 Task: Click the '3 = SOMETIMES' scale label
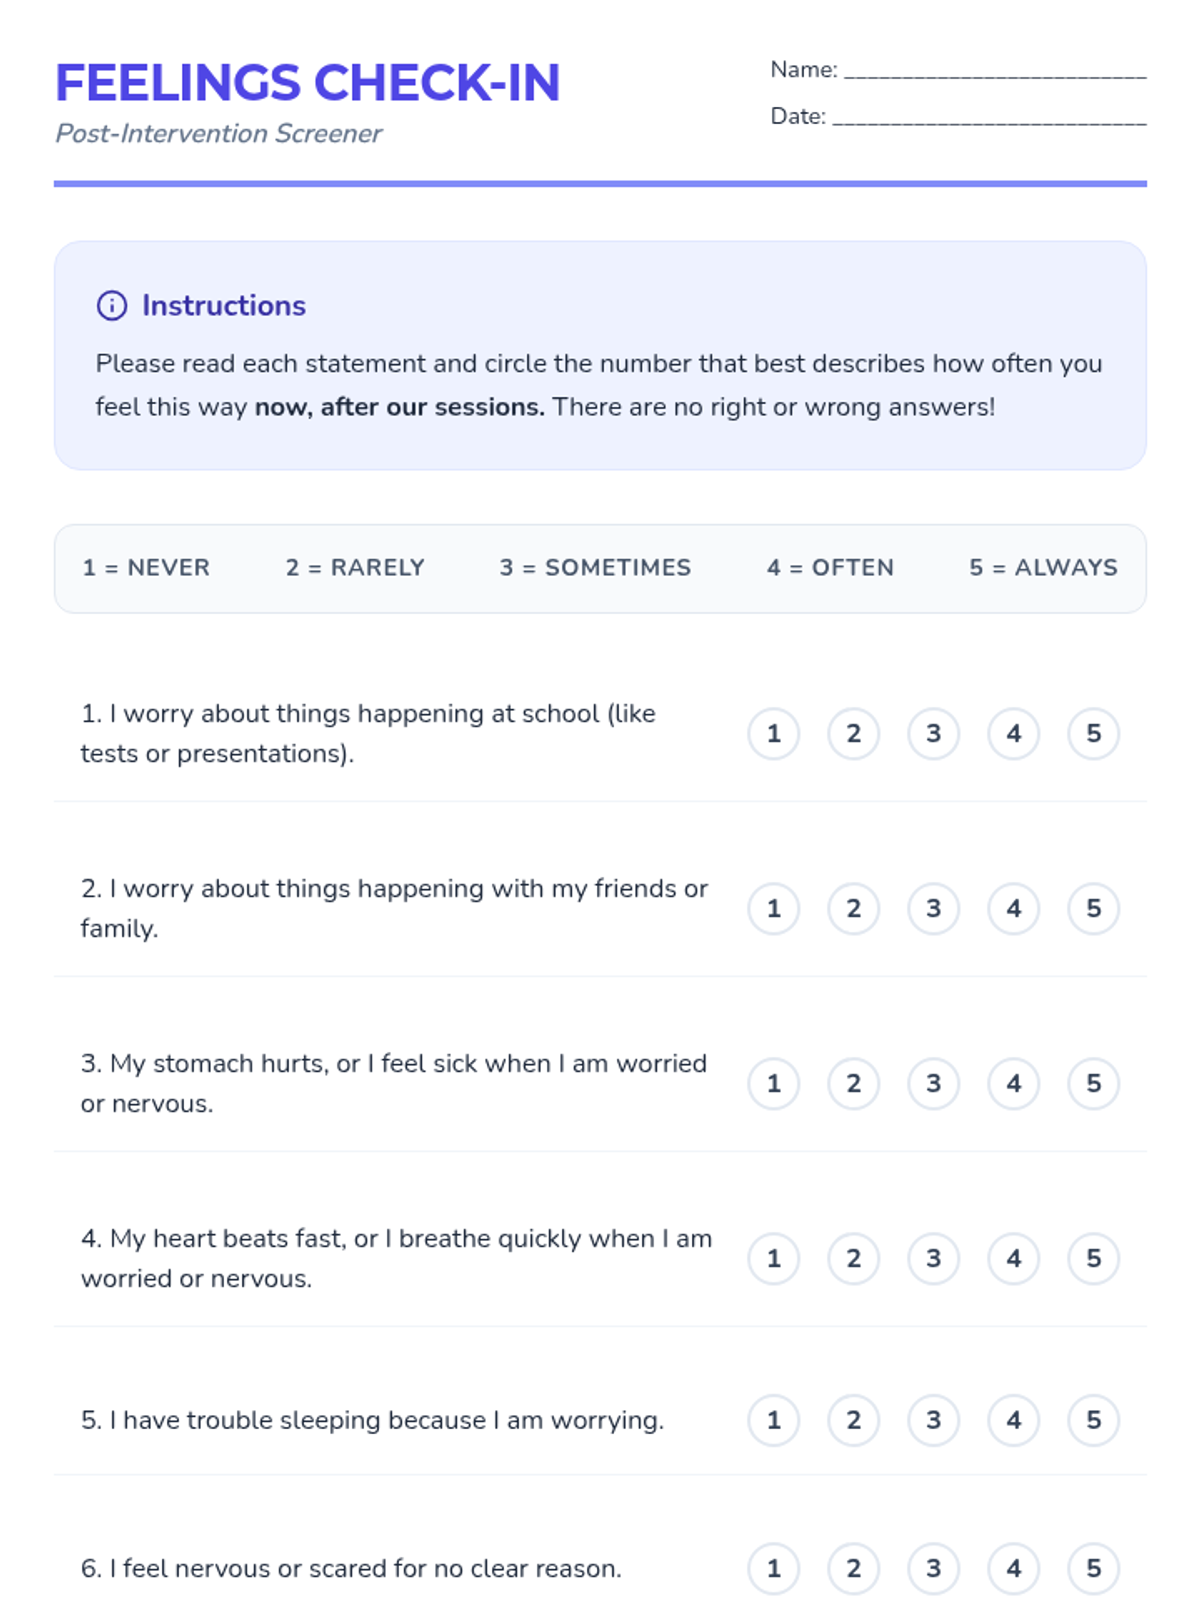(x=595, y=568)
